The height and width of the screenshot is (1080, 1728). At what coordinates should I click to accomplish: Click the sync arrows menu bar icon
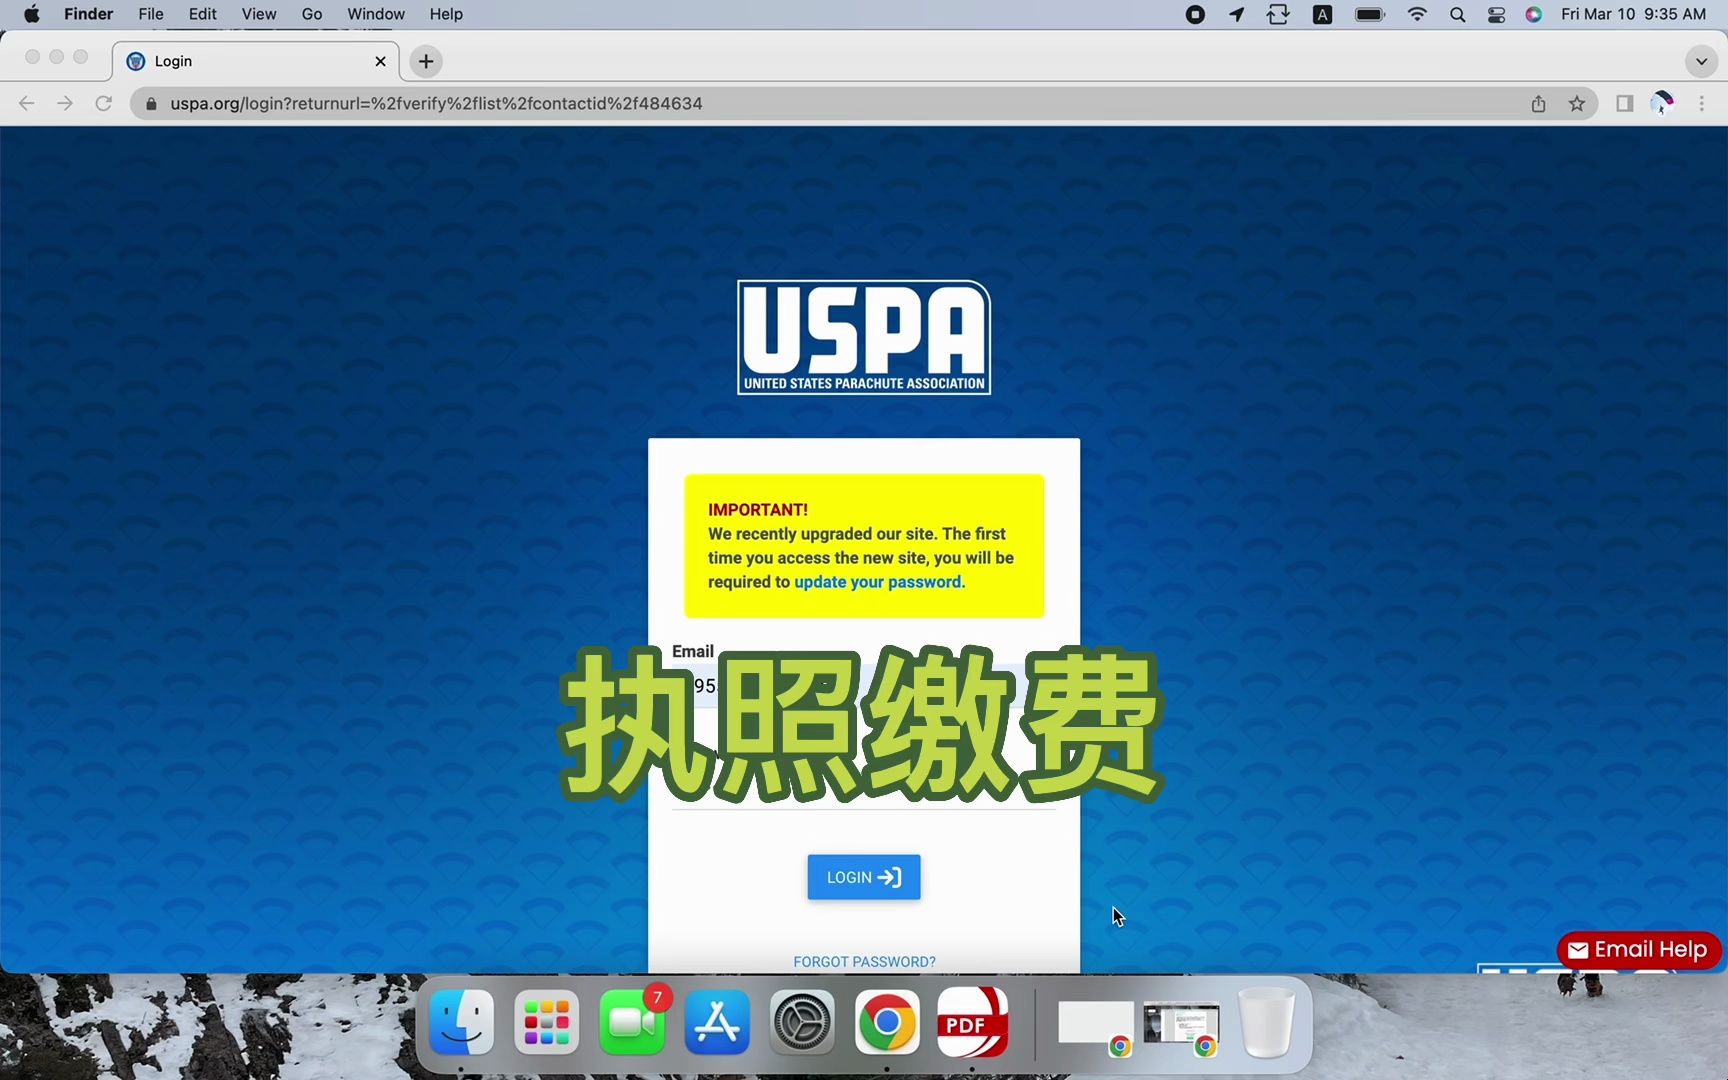[1278, 14]
